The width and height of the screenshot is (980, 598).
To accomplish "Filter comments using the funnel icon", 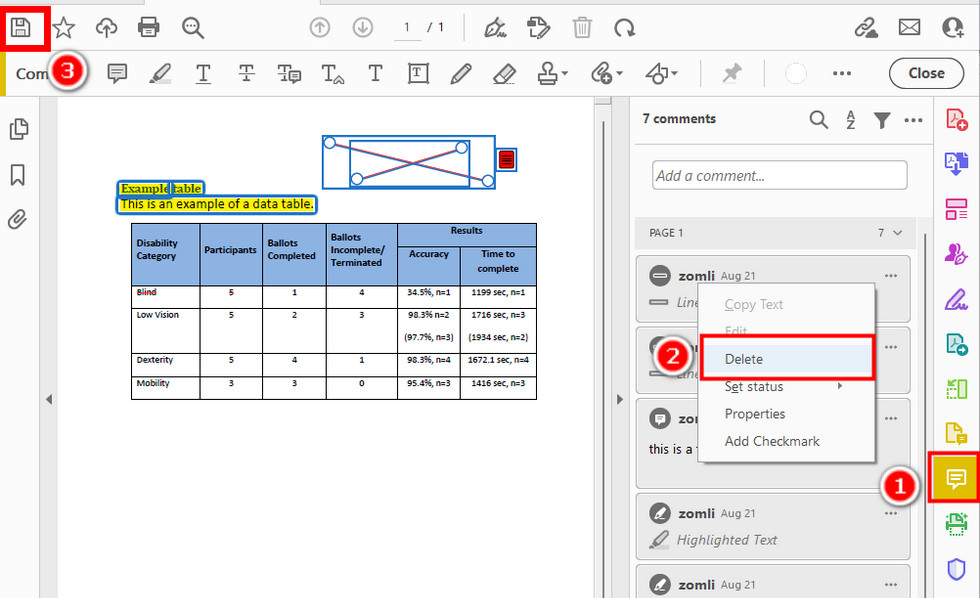I will click(881, 120).
